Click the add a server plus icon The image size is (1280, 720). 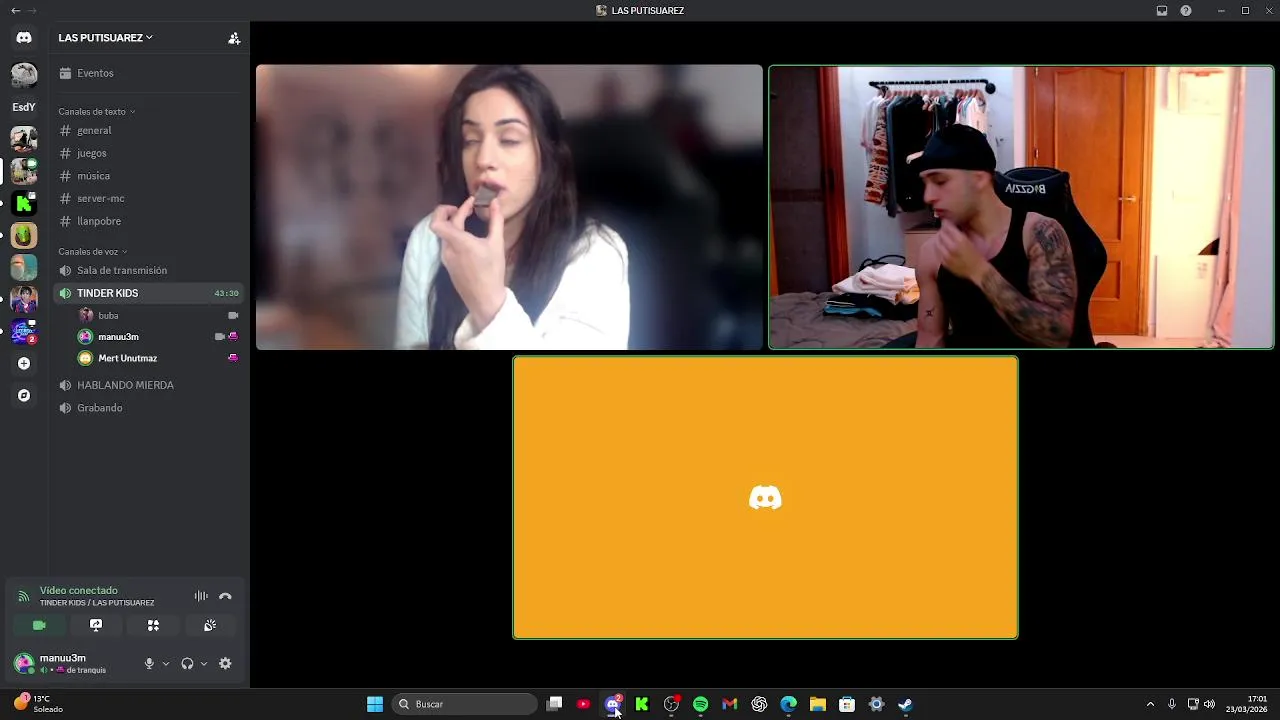24,364
